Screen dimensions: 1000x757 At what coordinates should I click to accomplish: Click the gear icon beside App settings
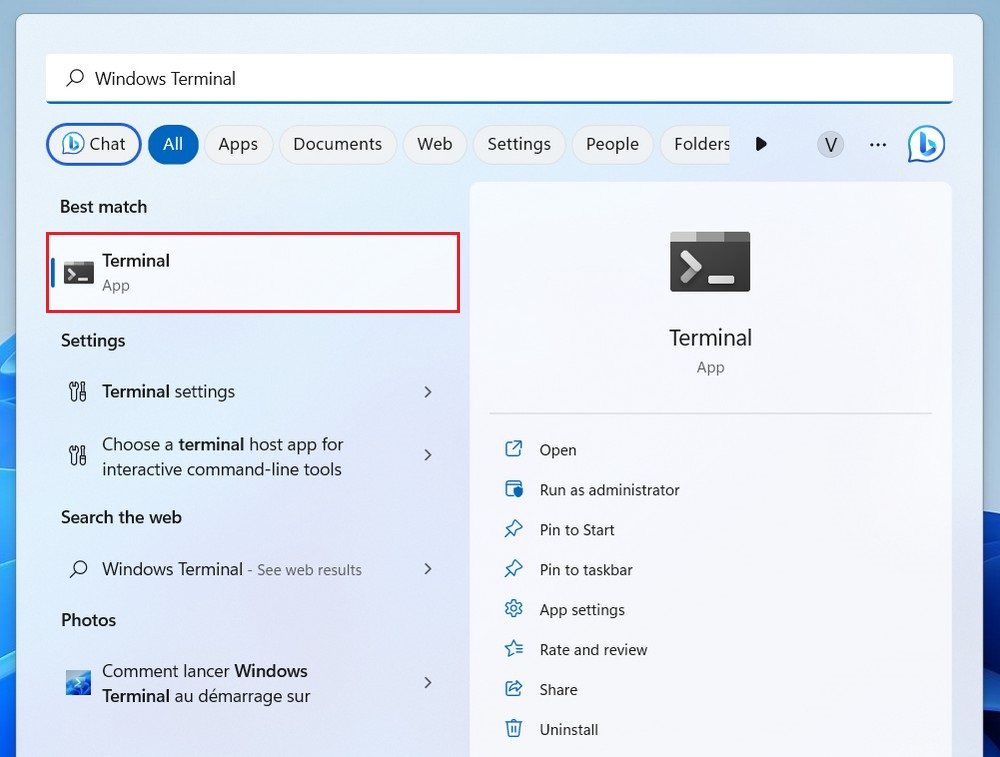513,609
